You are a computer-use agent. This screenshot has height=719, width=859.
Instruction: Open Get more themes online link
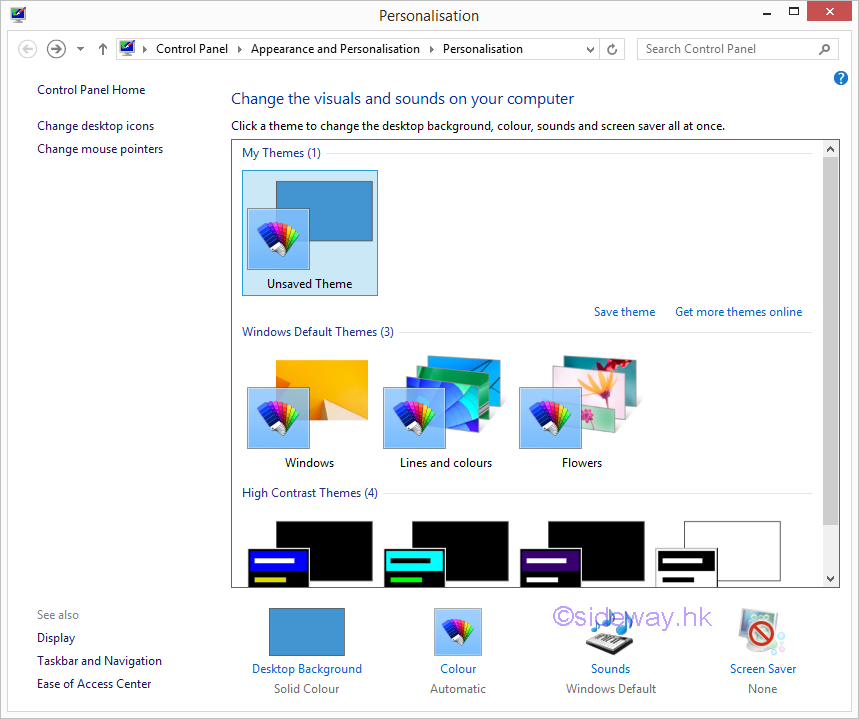[x=738, y=312]
